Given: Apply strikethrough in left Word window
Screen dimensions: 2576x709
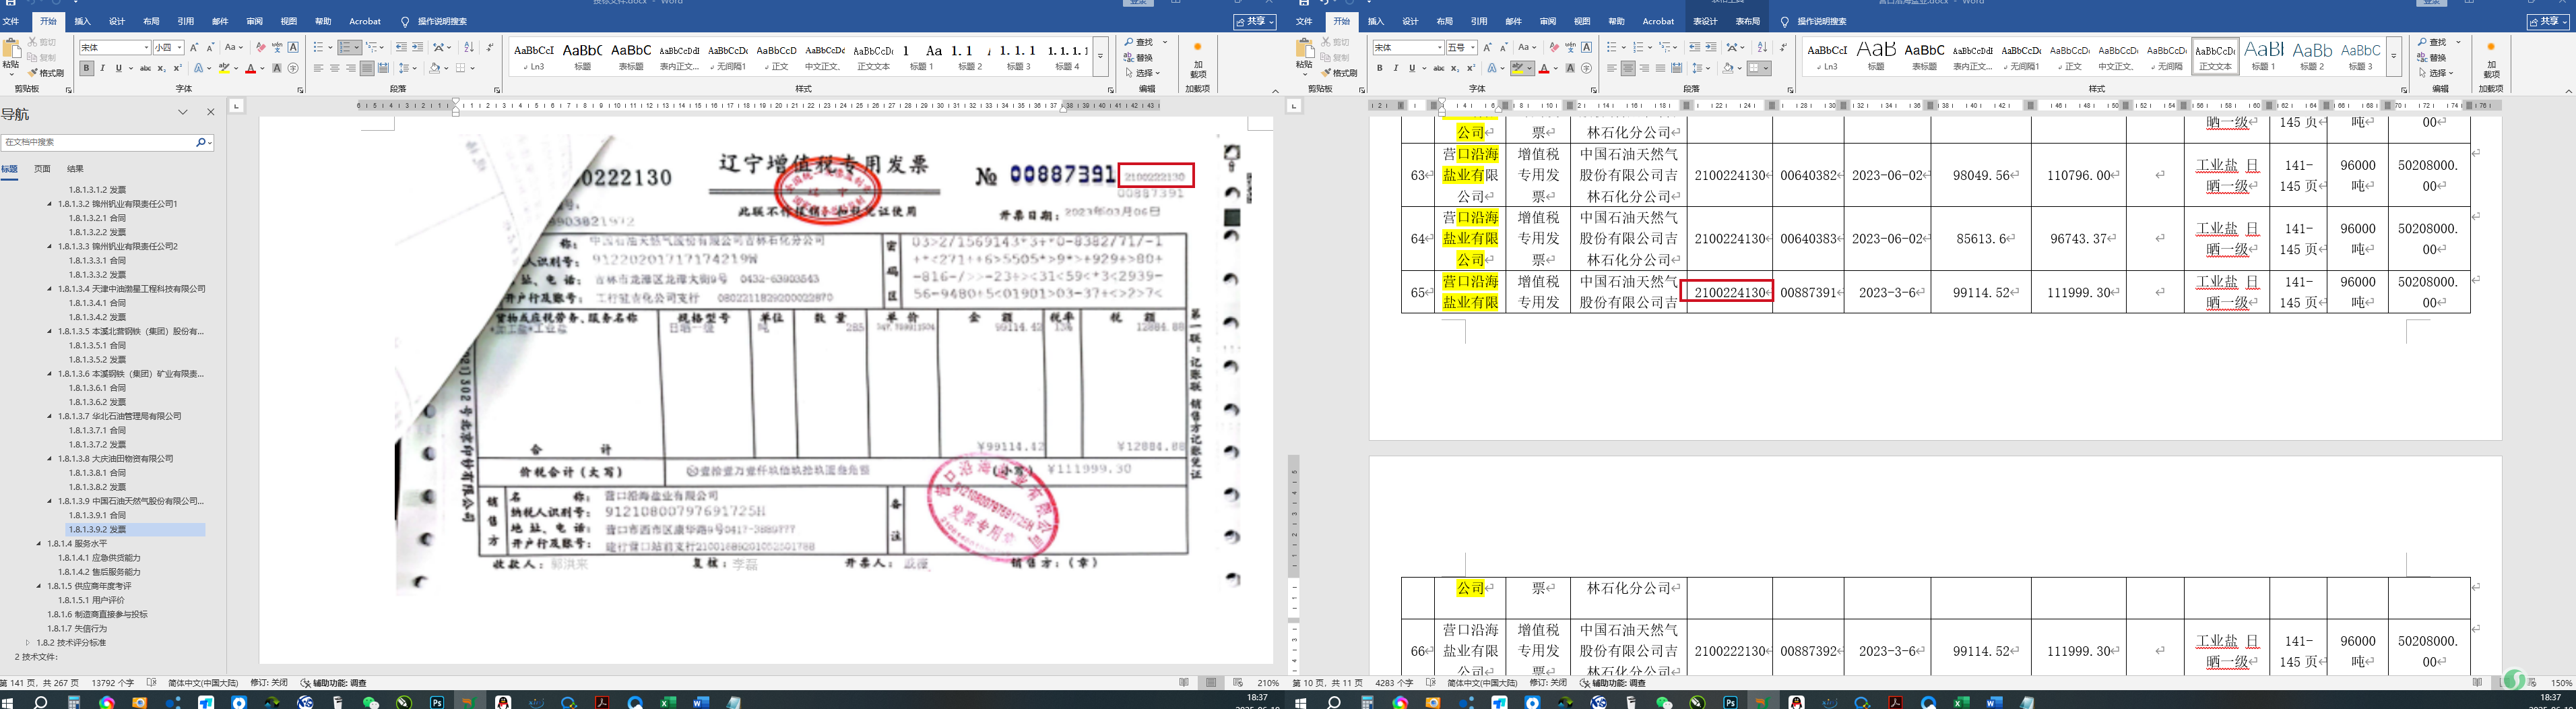Looking at the screenshot, I should click(x=145, y=68).
